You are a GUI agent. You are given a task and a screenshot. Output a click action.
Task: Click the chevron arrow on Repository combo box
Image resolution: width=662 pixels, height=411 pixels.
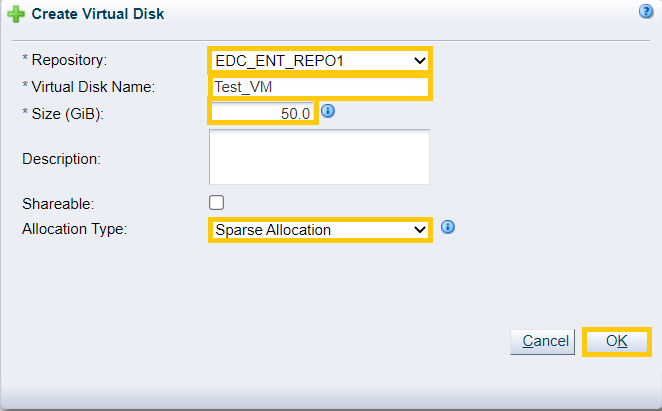(x=420, y=61)
